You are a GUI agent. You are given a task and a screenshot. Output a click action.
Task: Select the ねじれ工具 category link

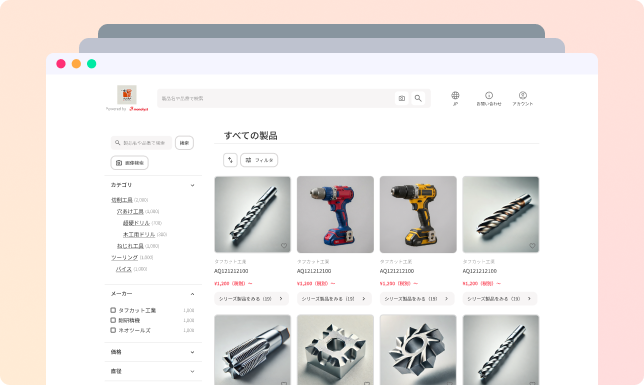pos(130,246)
